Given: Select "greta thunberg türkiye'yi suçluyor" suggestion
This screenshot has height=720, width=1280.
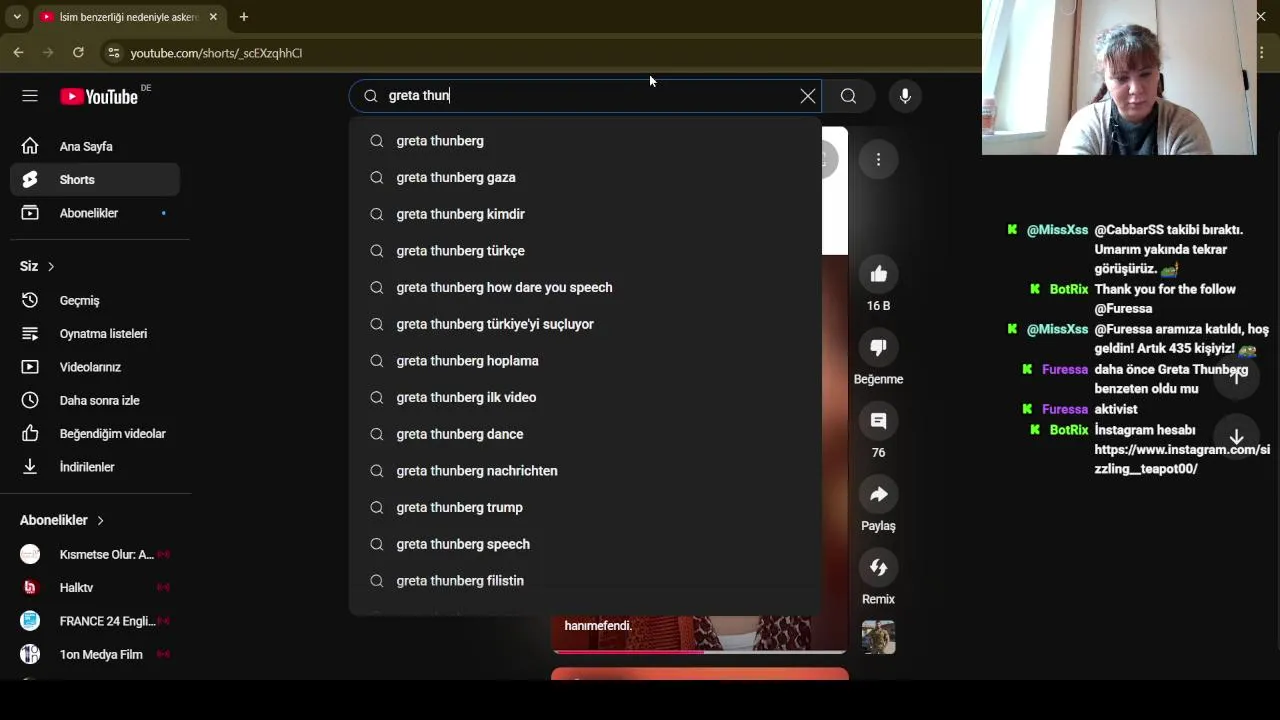Looking at the screenshot, I should [585, 324].
